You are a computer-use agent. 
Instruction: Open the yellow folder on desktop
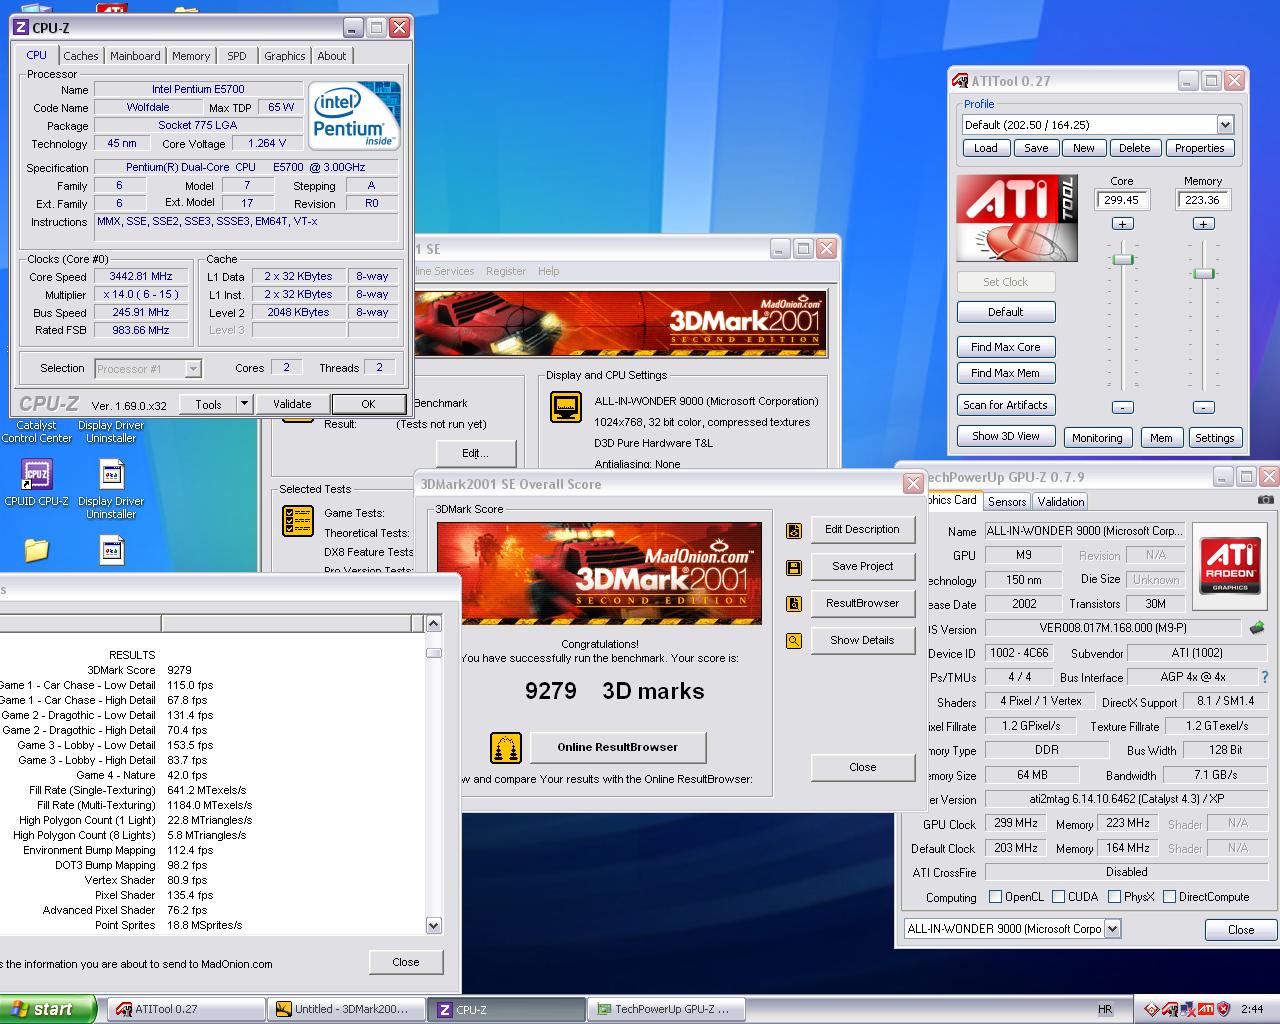[37, 549]
